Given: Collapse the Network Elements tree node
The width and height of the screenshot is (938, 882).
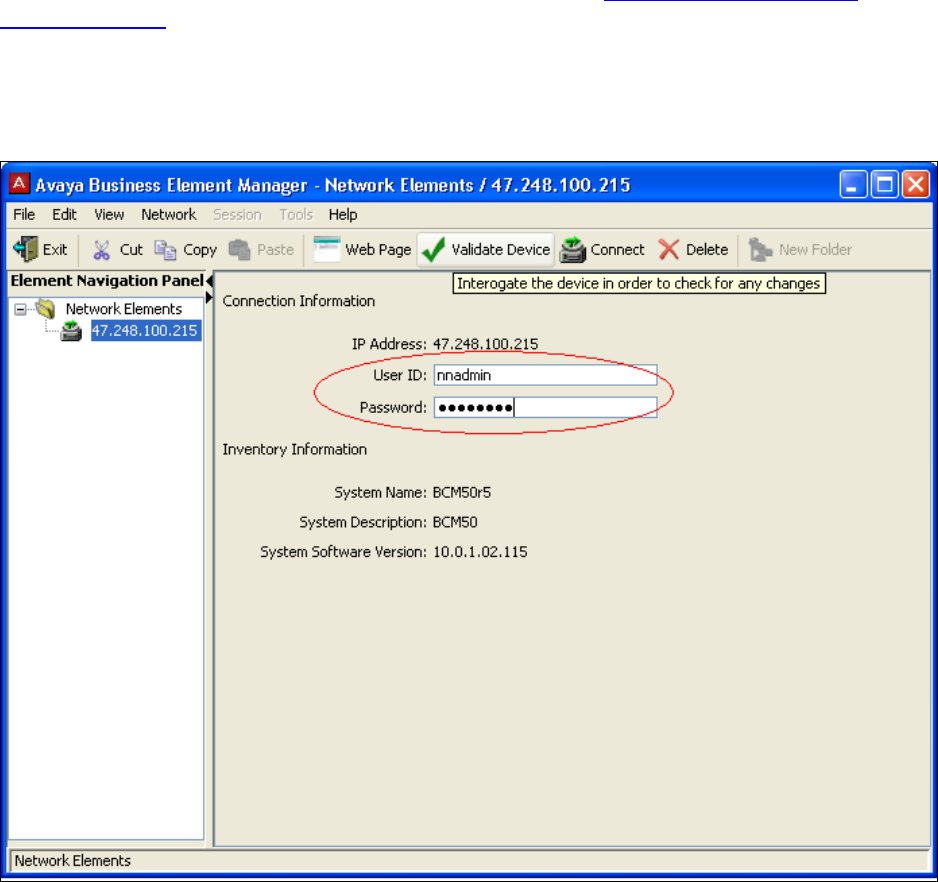Looking at the screenshot, I should [x=20, y=309].
